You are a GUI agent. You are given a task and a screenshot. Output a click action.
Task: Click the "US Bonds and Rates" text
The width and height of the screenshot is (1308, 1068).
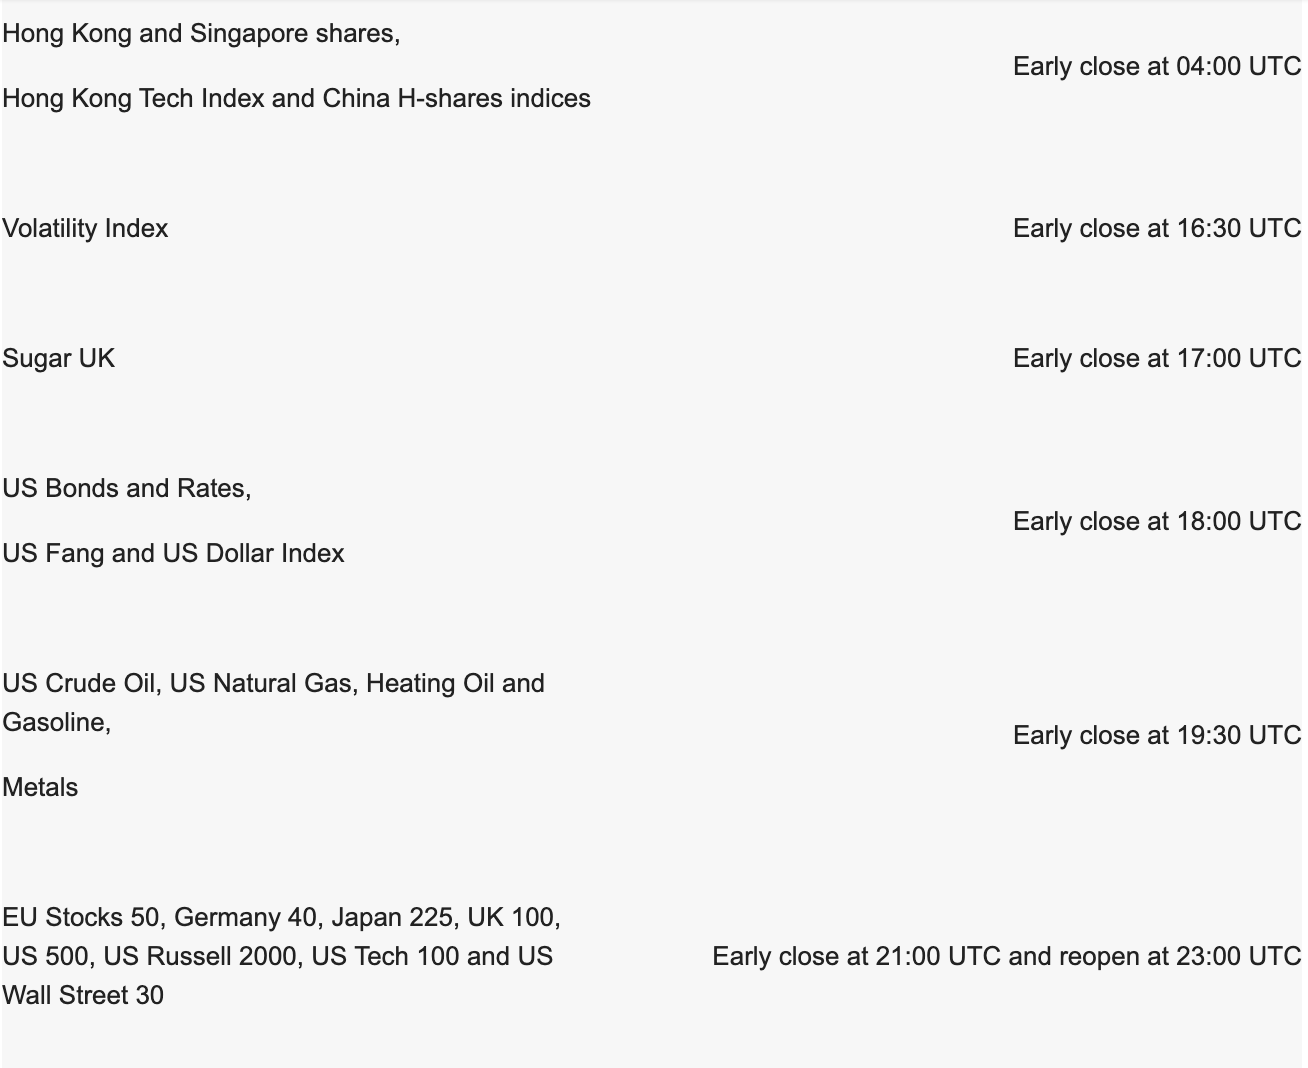point(126,489)
